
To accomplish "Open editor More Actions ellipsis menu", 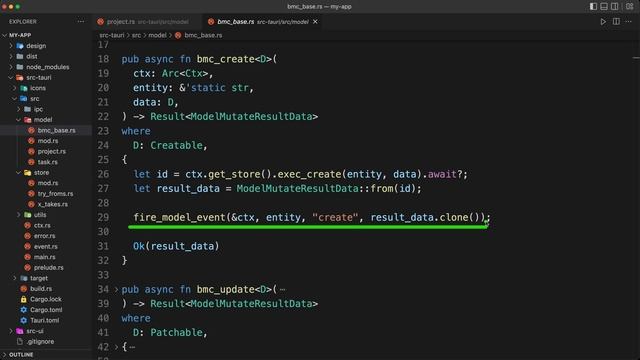I will pos(629,22).
